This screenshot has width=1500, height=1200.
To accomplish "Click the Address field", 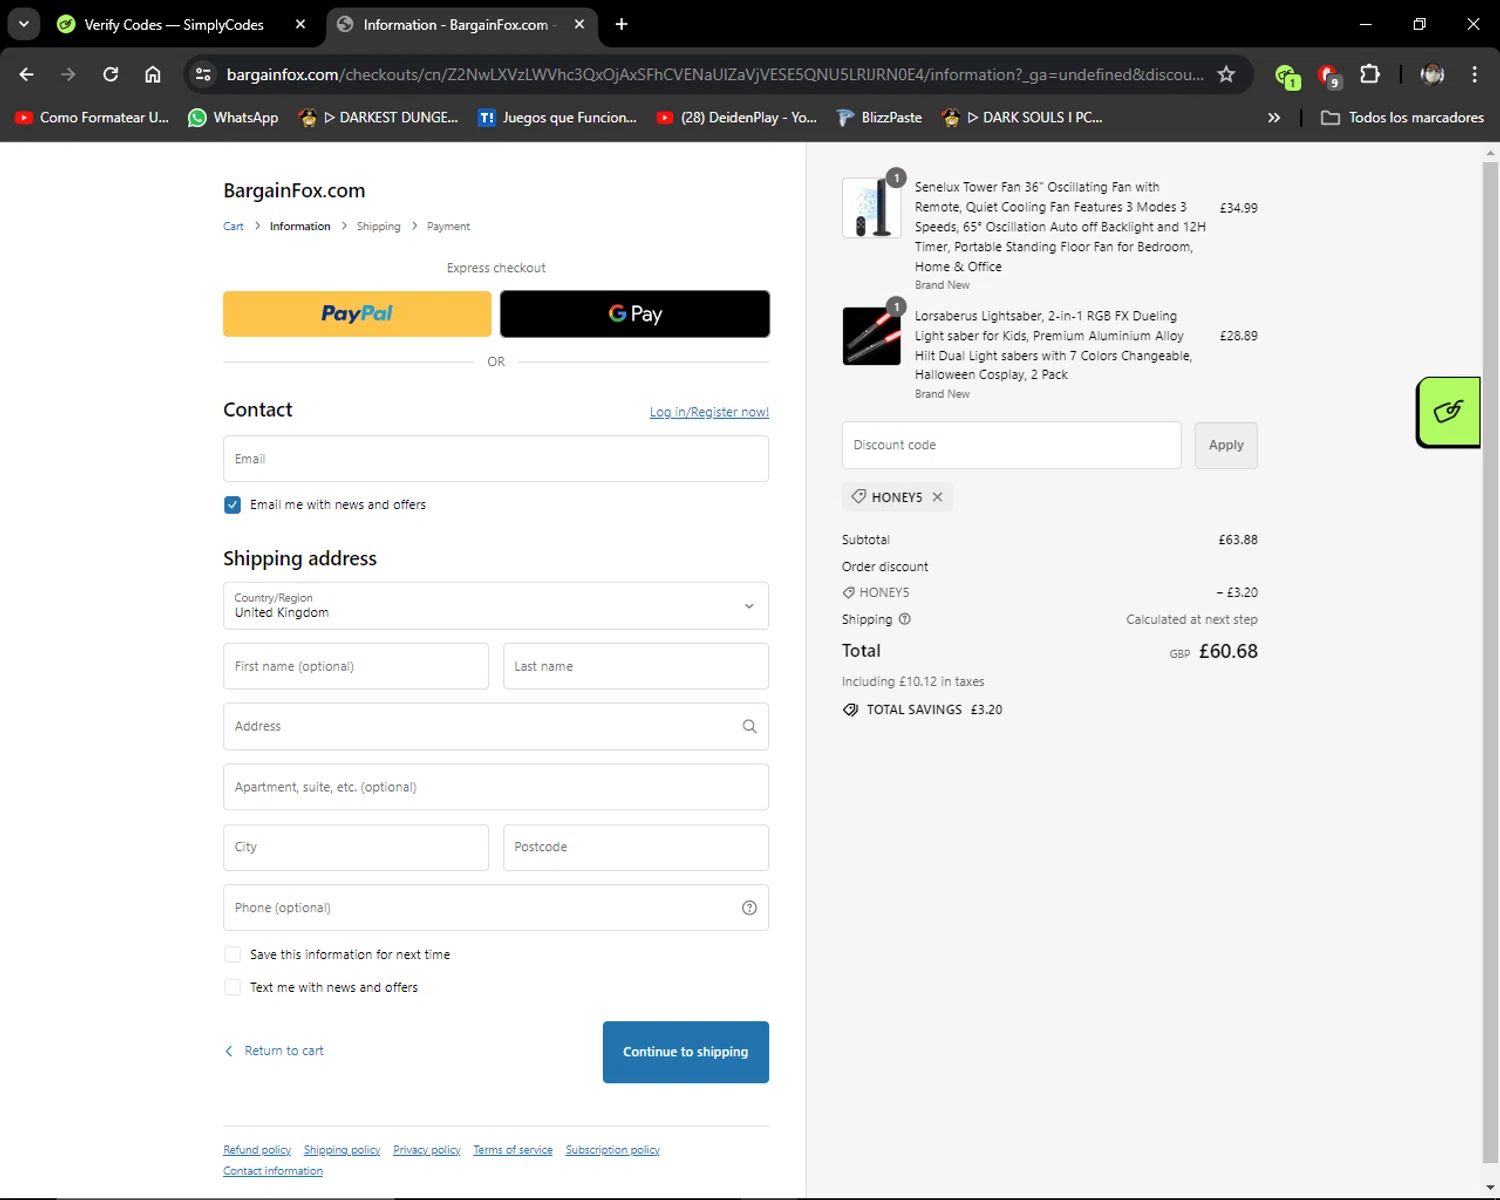I will [x=496, y=726].
